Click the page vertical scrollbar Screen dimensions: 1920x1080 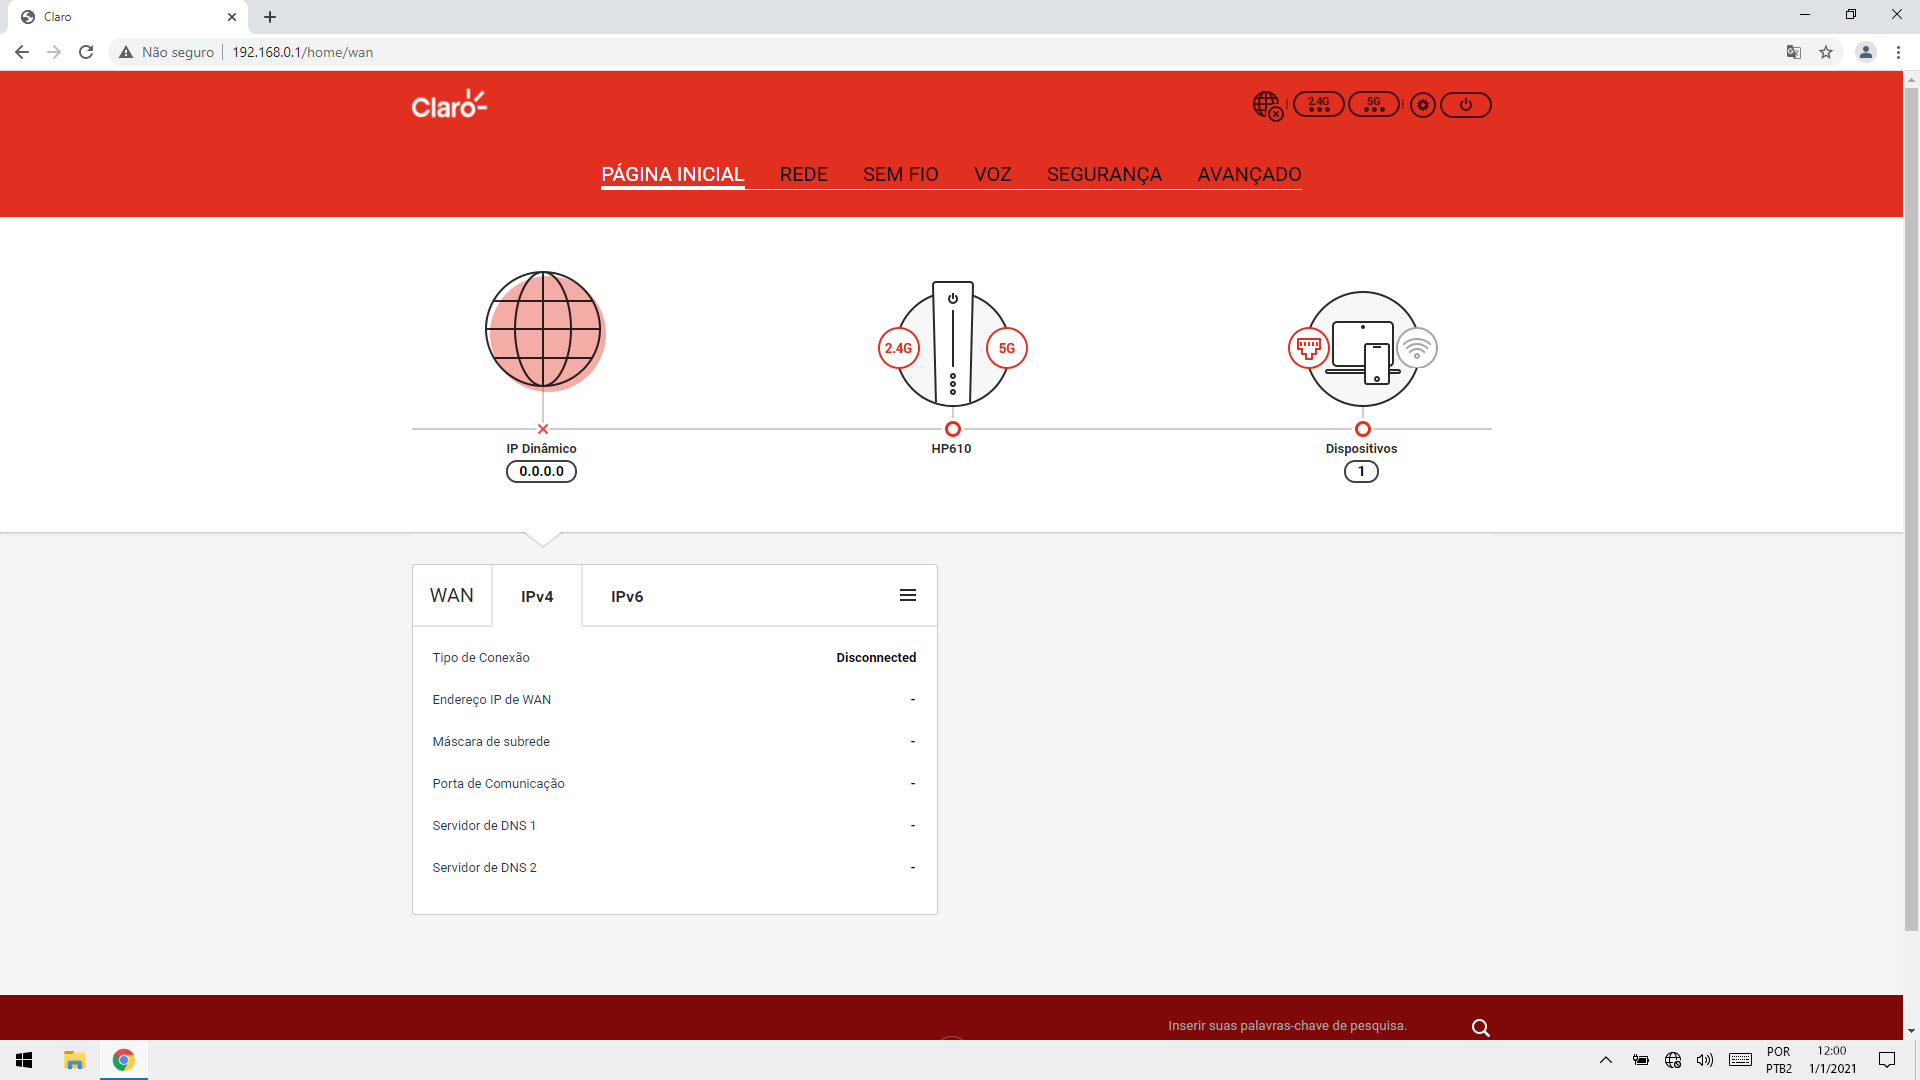1911,510
